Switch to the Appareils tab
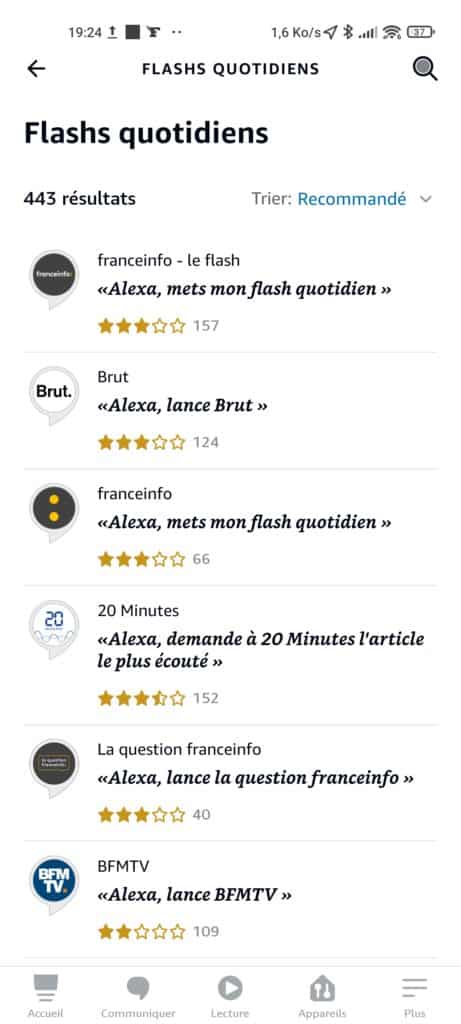Image resolution: width=461 pixels, height=1024 pixels. coord(323,996)
